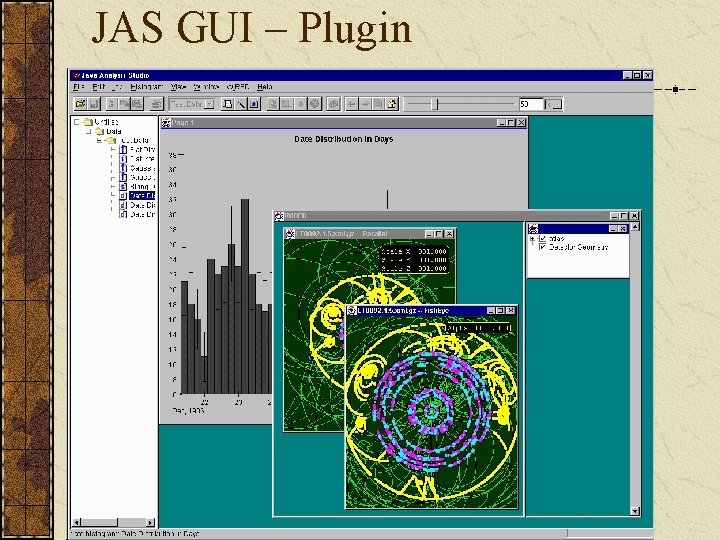The image size is (720, 540).
Task: Click the right arrow forward toolbar icon
Action: (365, 104)
